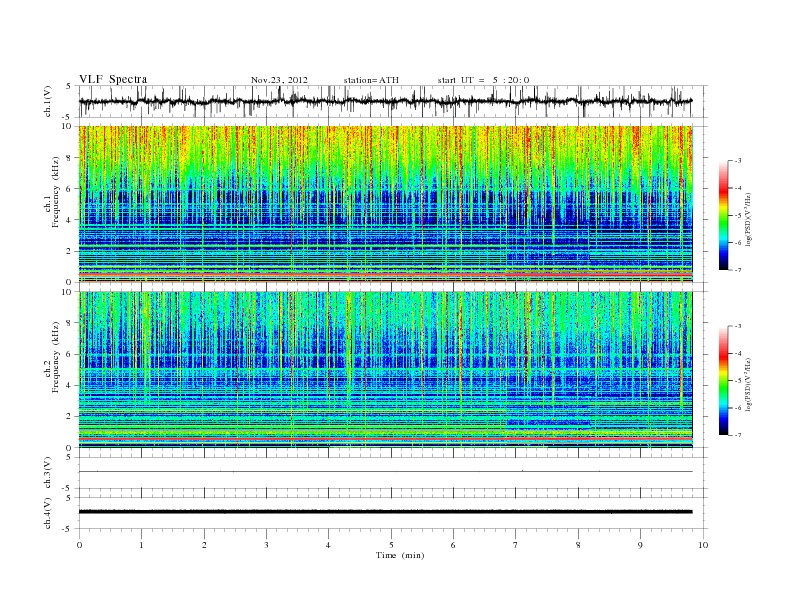Select the 'station=ATH' label

[371, 80]
